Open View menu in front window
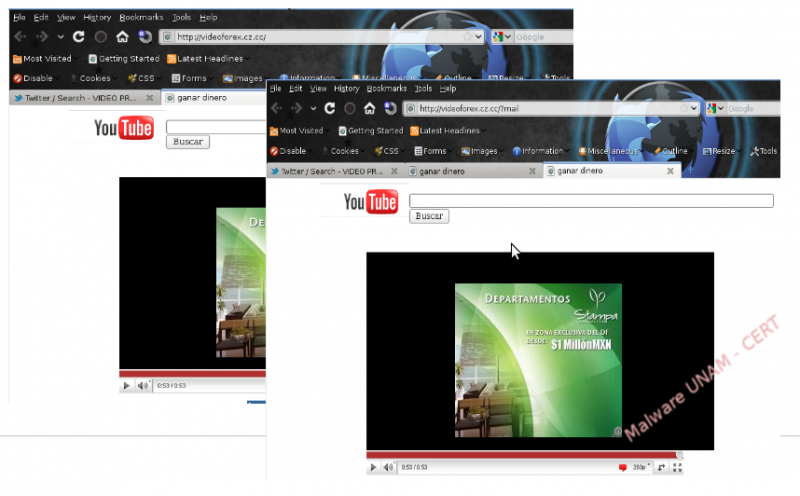 point(318,89)
